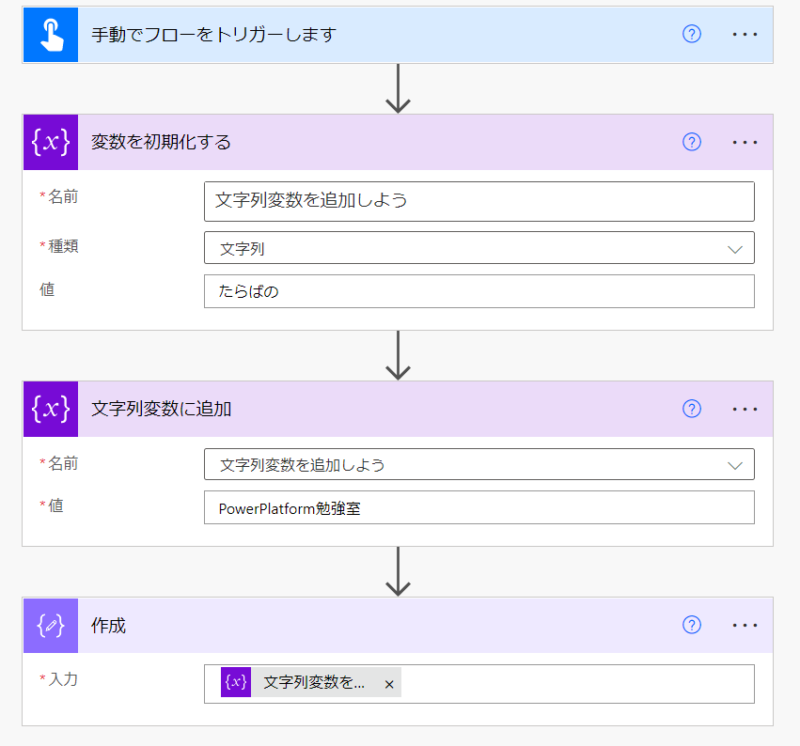Click the name field containing 文字列変数を追加しよう

478,201
